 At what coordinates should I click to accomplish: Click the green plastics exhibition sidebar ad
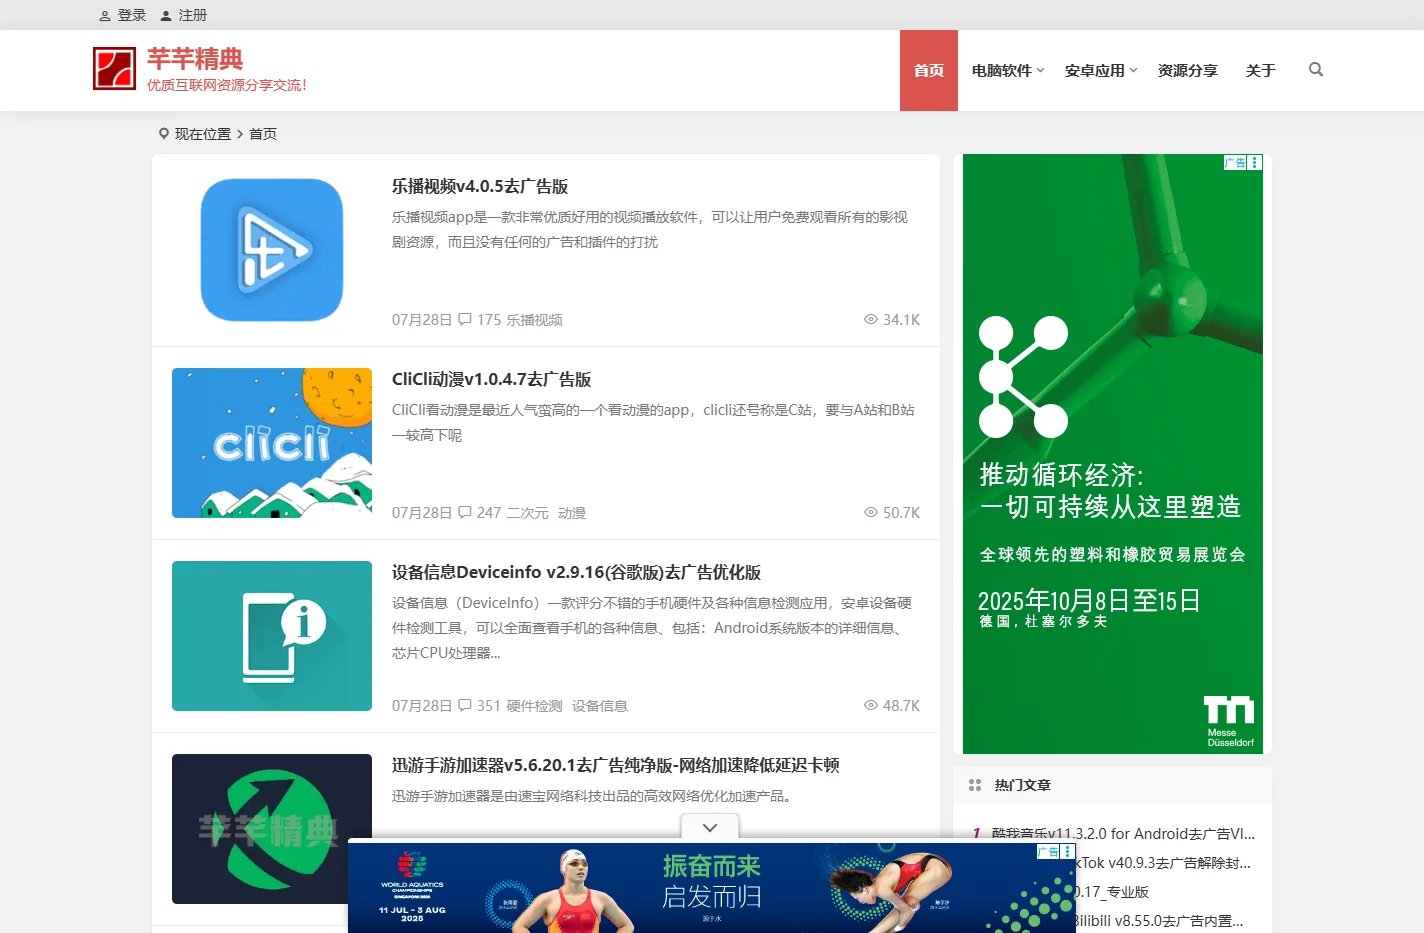[1113, 454]
